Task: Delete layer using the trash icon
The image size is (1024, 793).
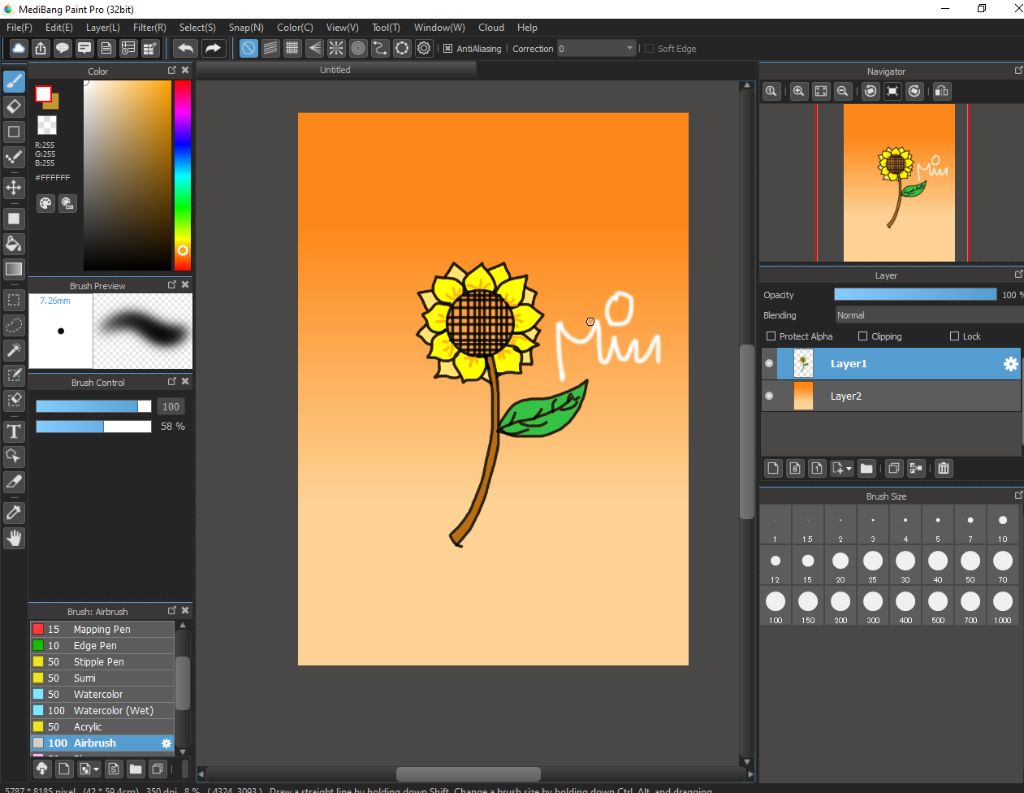Action: click(943, 468)
